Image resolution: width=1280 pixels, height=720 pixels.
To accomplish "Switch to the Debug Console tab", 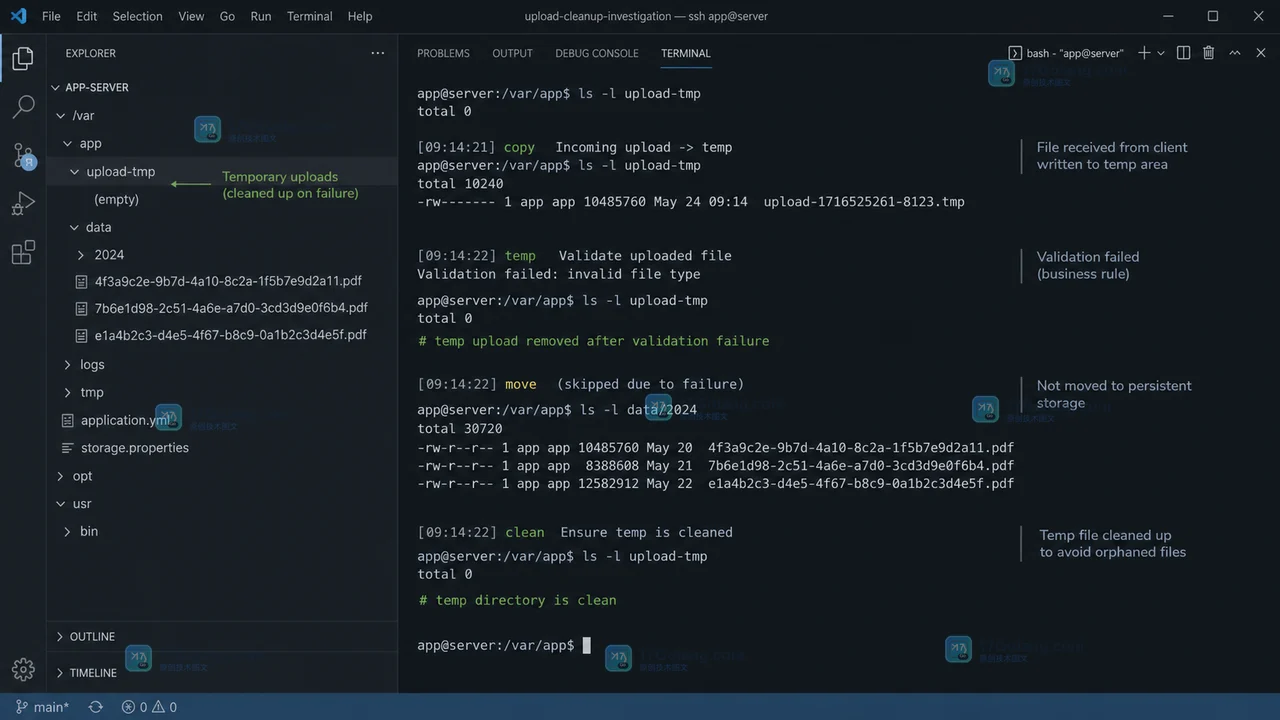I will (x=597, y=53).
